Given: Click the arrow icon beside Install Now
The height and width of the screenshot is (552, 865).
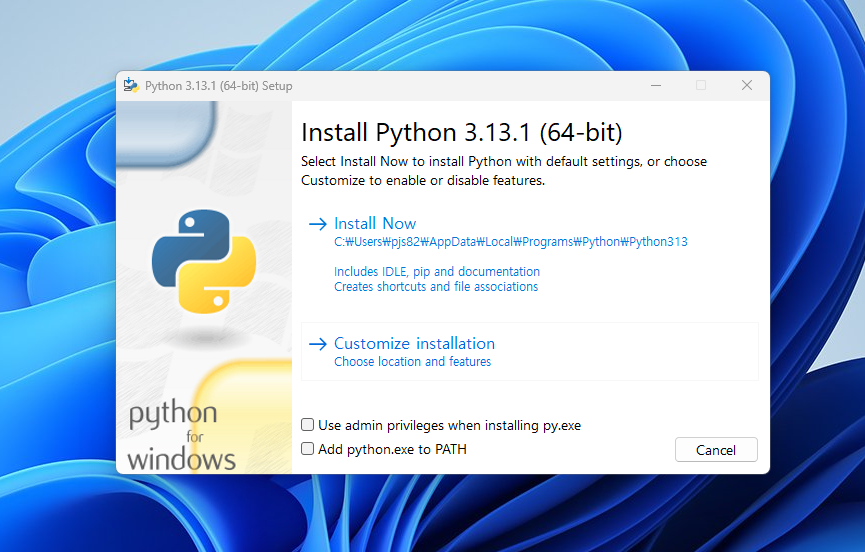Looking at the screenshot, I should (x=318, y=224).
